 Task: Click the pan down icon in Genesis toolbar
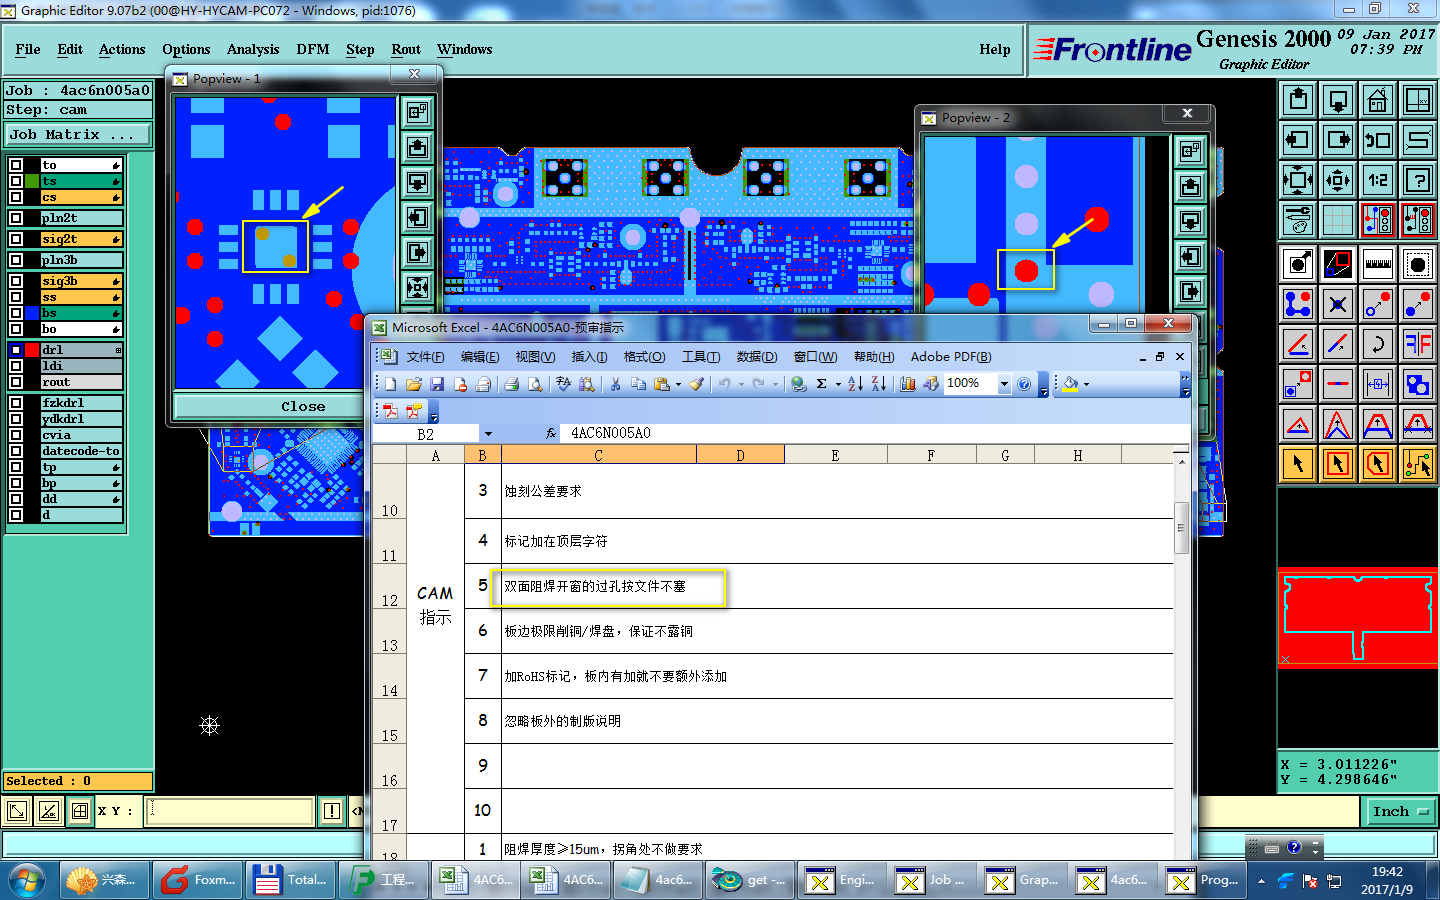pyautogui.click(x=1338, y=100)
